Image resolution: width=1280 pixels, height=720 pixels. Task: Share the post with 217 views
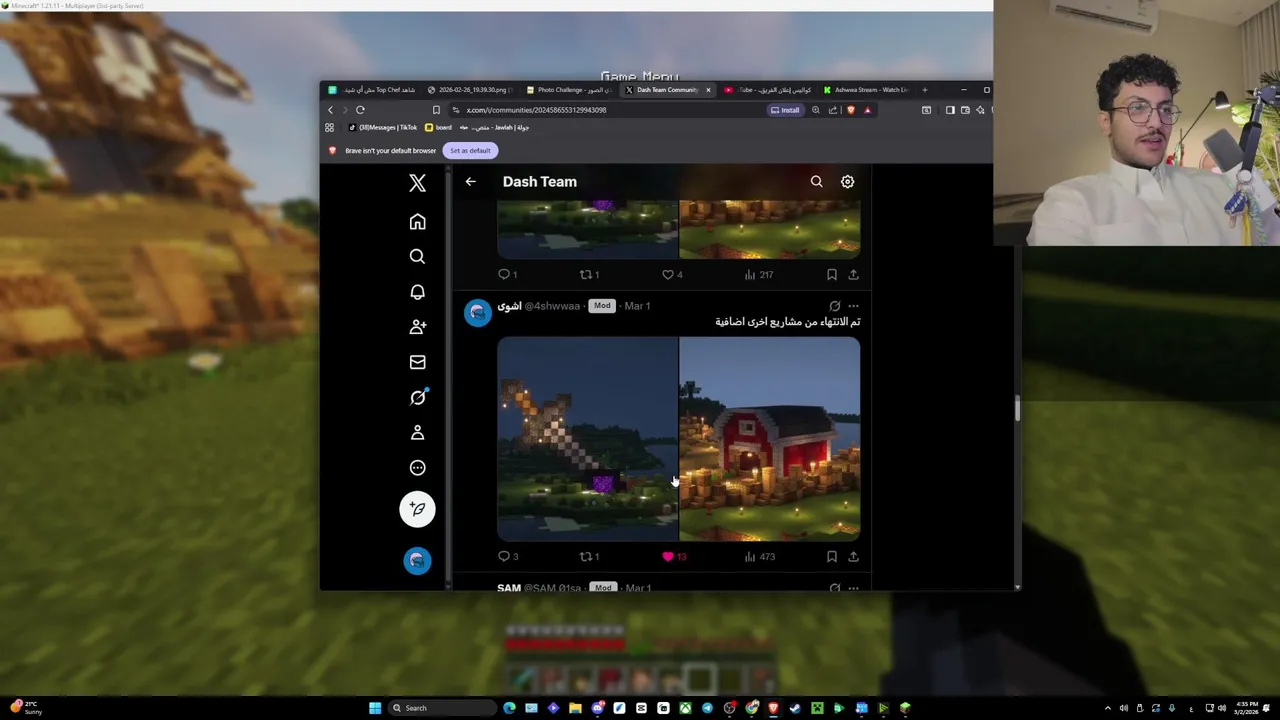click(x=853, y=274)
